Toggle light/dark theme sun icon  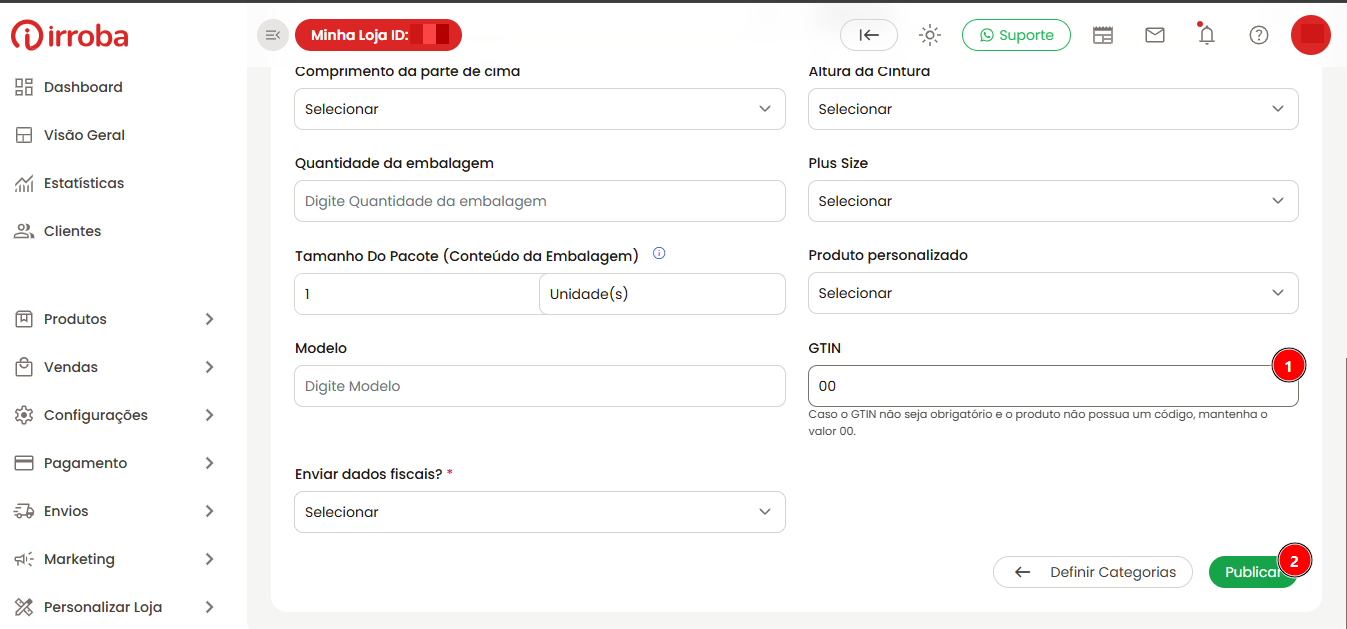click(x=930, y=35)
